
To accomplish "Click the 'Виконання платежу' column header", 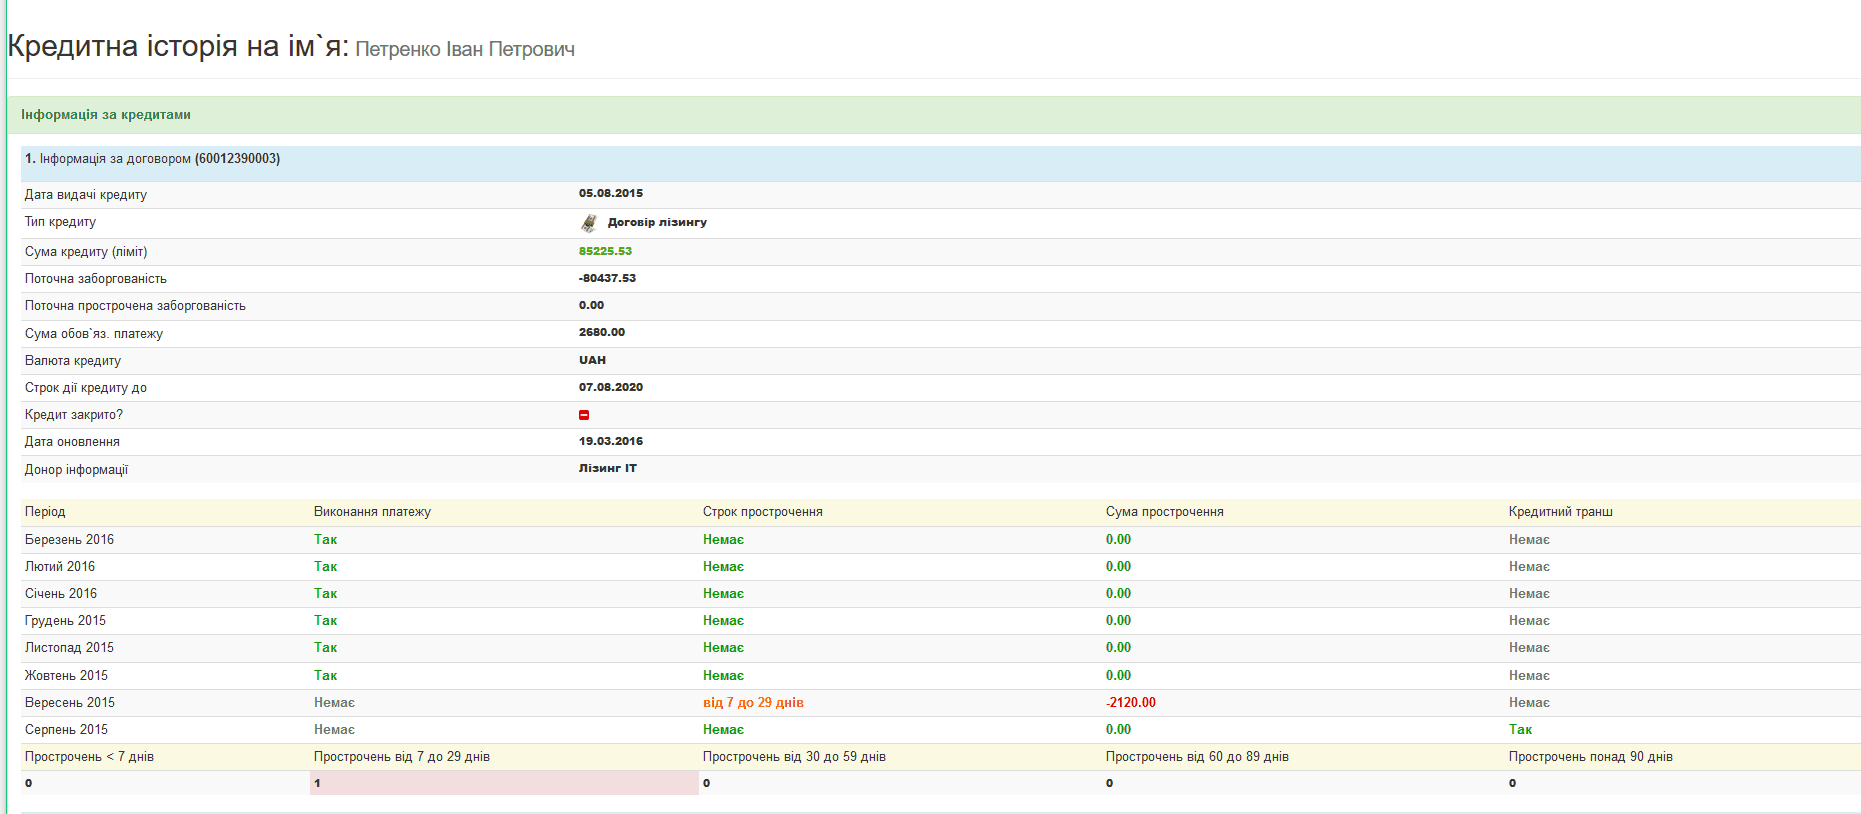I will (x=372, y=512).
